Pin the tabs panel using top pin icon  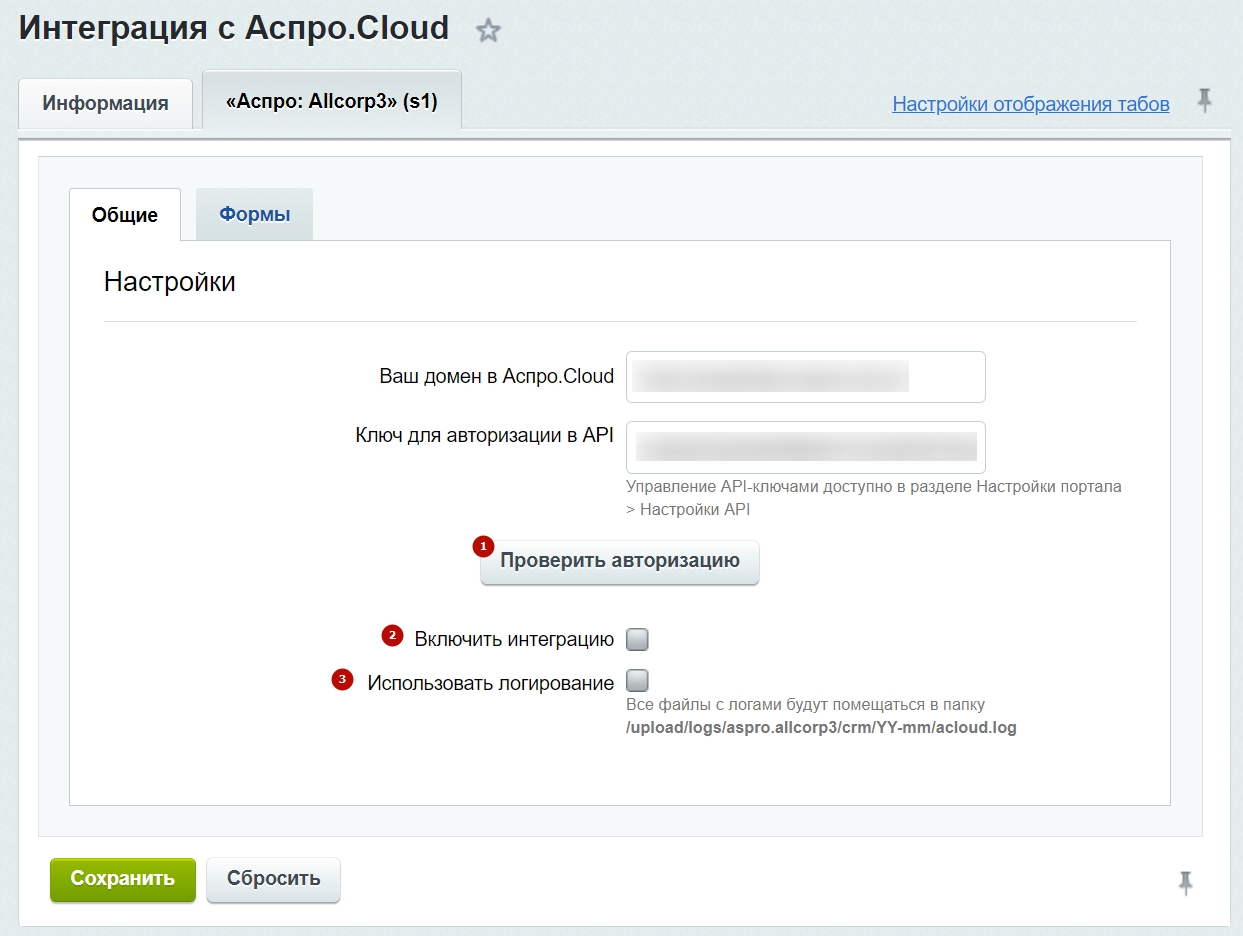coord(1205,100)
